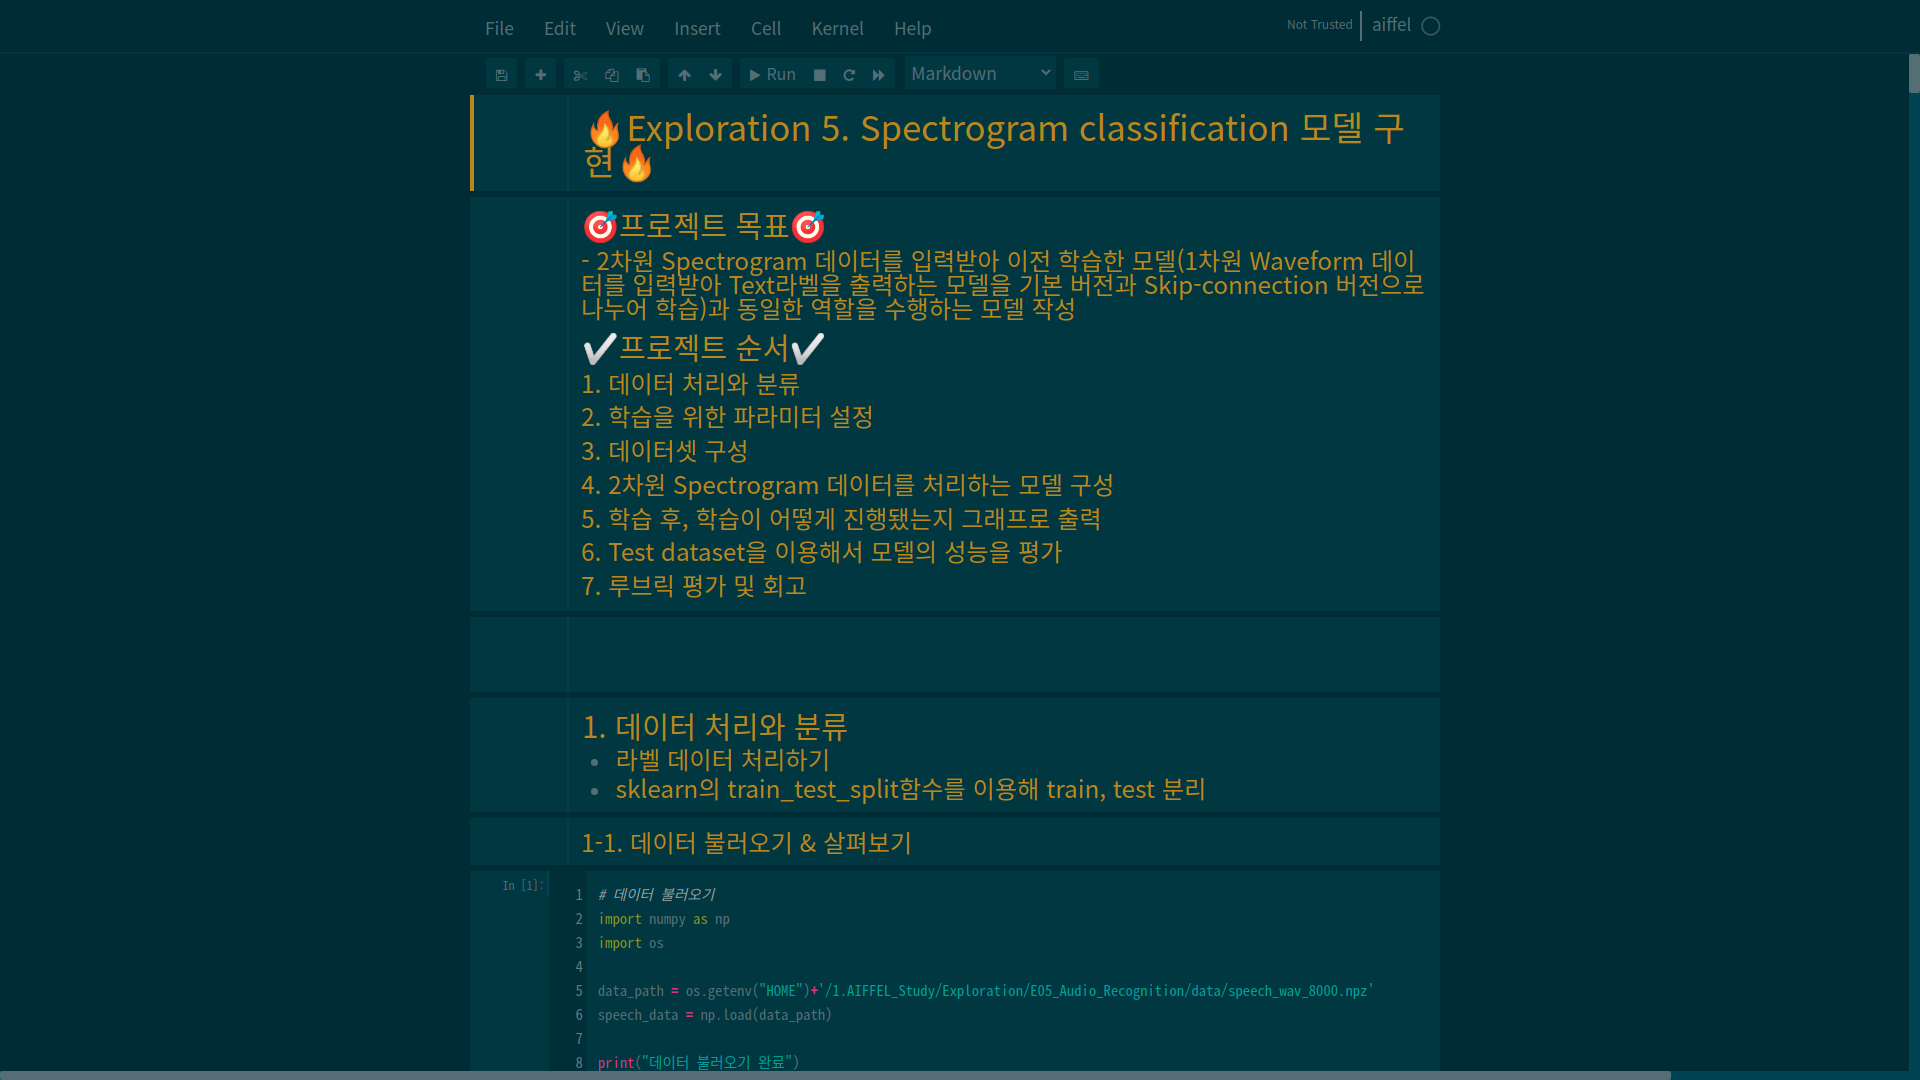Open the Markdown cell type dropdown
The width and height of the screenshot is (1920, 1080).
tap(980, 74)
